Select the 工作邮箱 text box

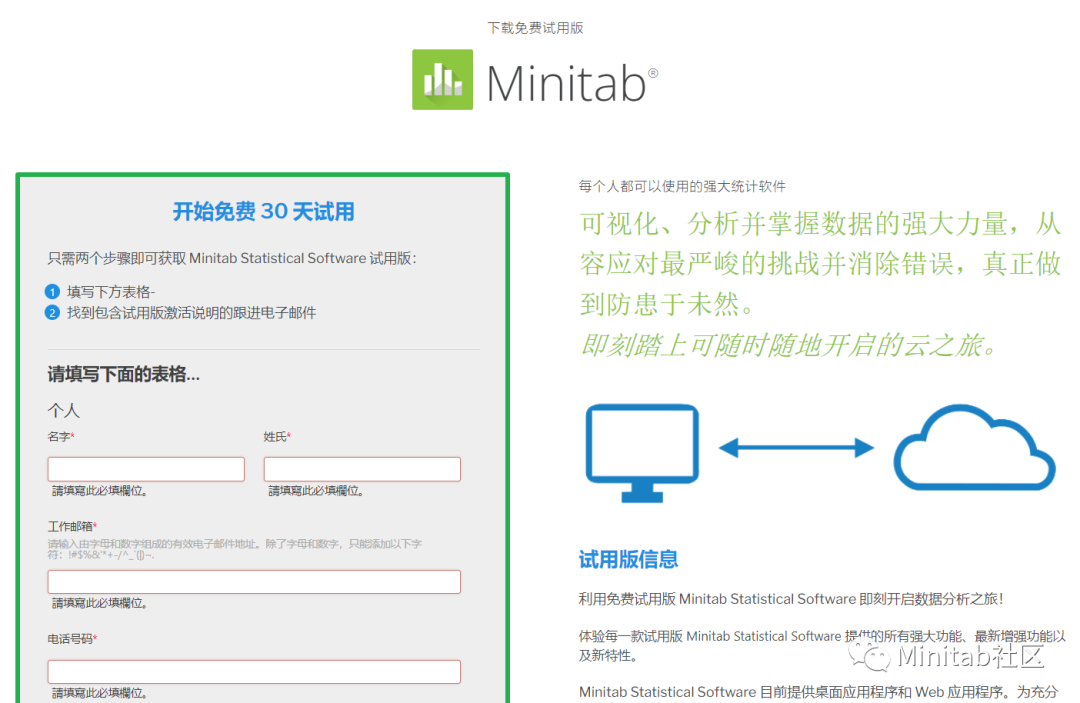[253, 581]
